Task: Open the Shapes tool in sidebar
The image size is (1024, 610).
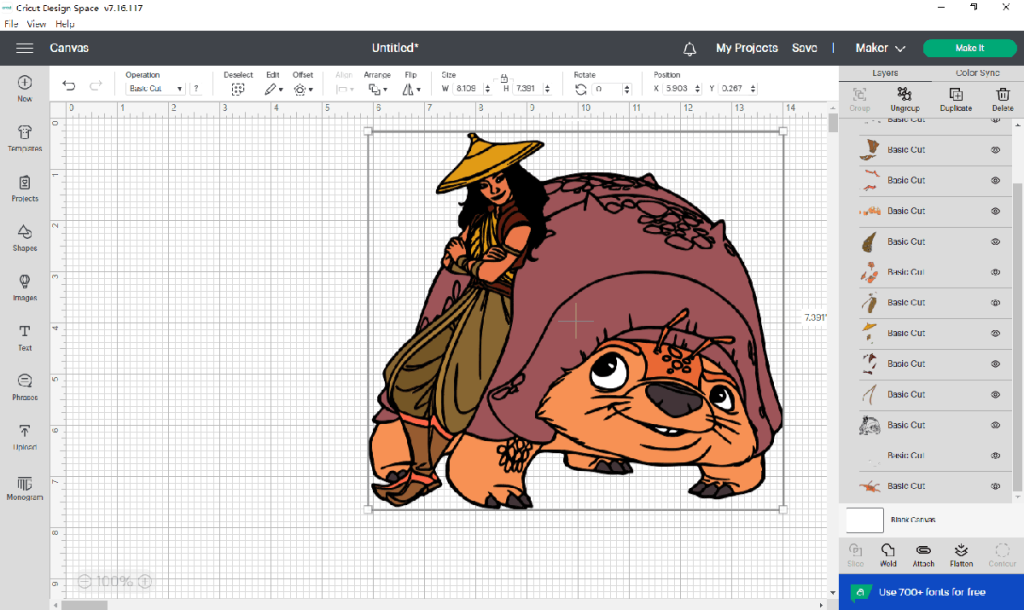Action: (x=25, y=237)
